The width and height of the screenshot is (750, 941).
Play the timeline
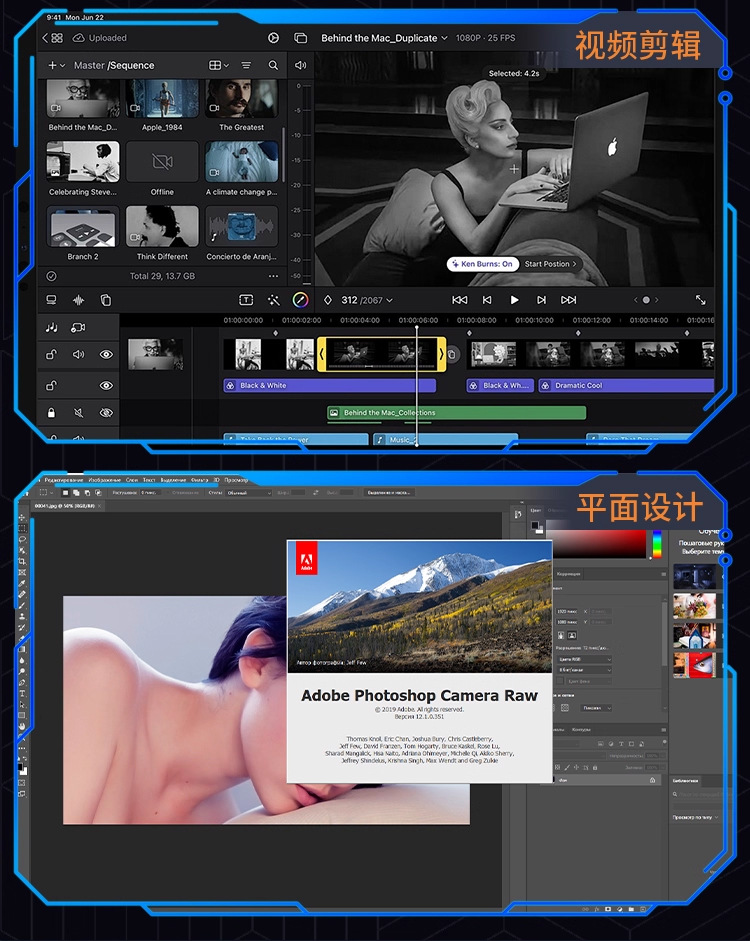click(514, 300)
